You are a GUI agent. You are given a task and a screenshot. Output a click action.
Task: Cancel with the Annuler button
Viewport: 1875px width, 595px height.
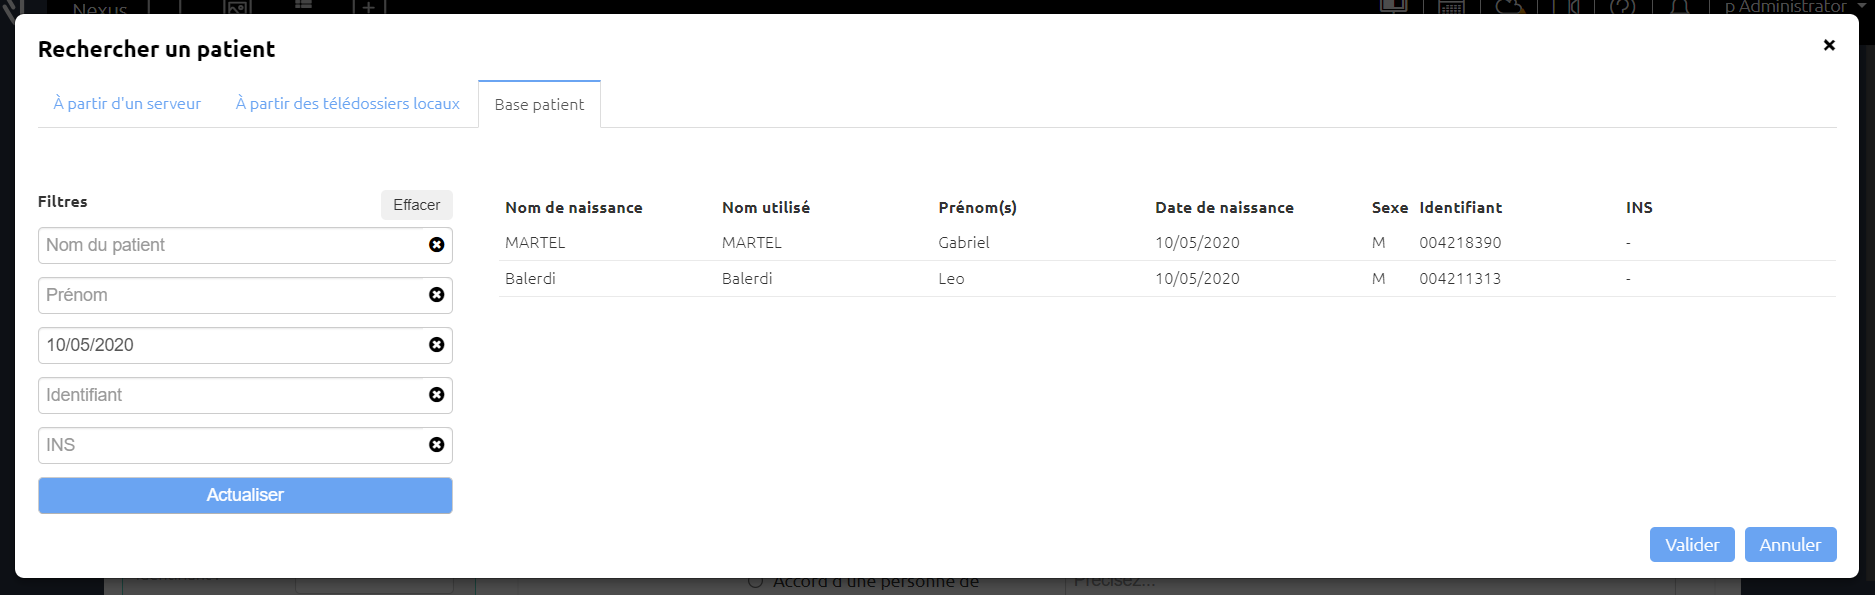pos(1790,545)
